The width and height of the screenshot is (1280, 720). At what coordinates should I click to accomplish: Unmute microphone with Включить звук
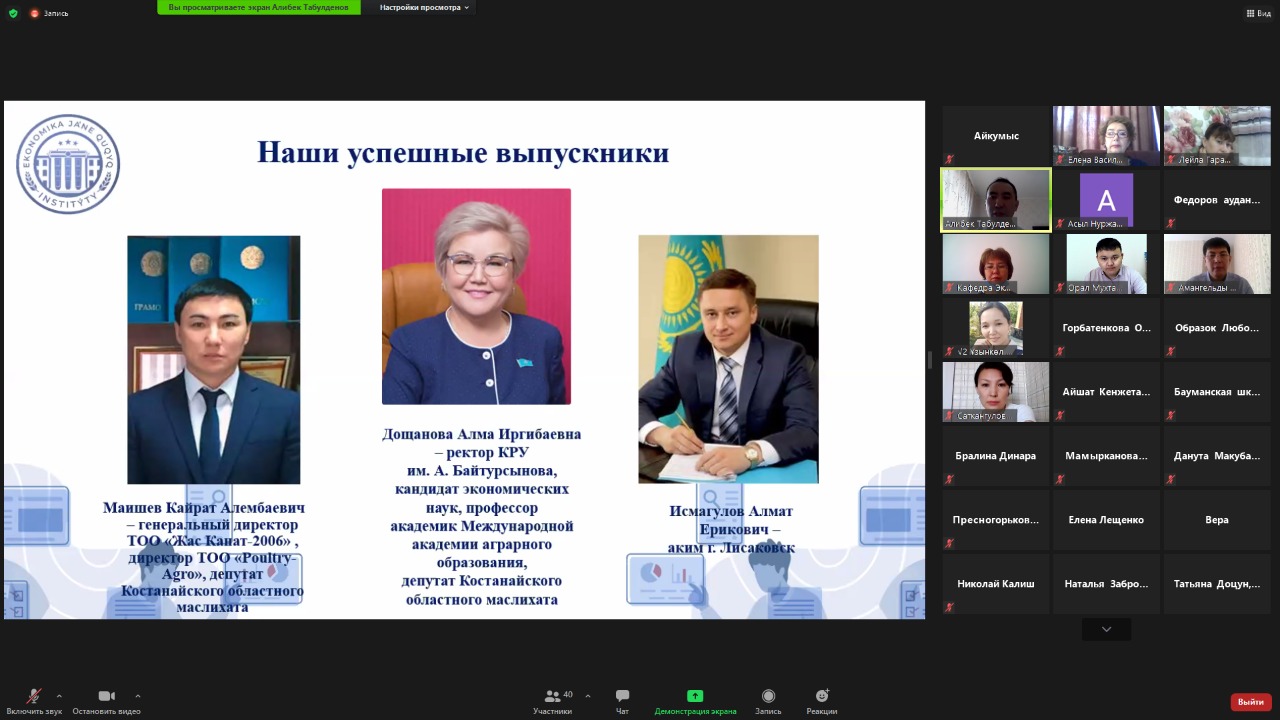click(34, 702)
